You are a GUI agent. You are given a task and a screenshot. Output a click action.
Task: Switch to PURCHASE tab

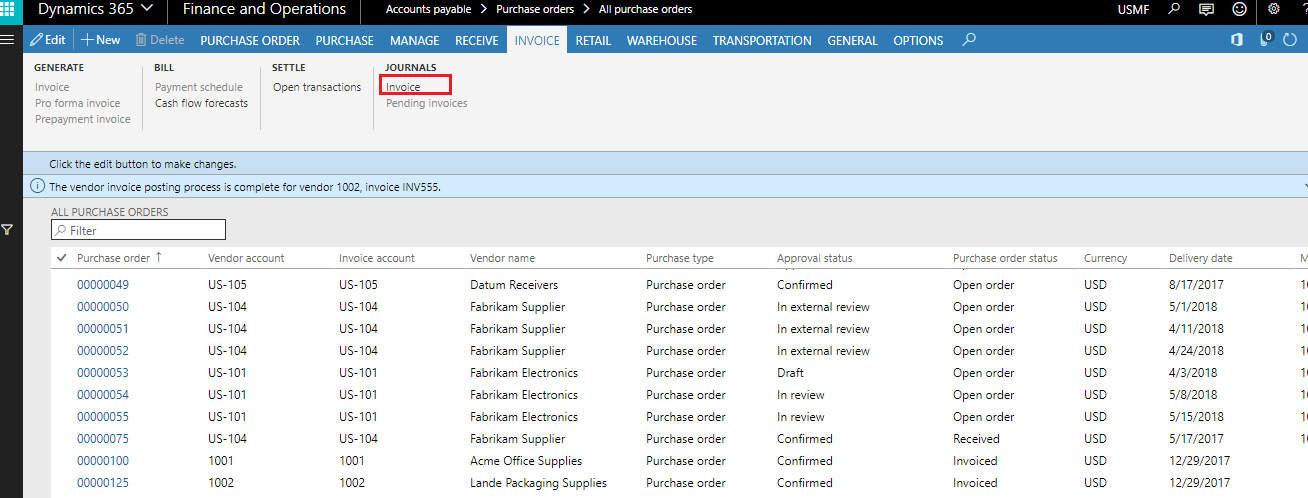(345, 40)
